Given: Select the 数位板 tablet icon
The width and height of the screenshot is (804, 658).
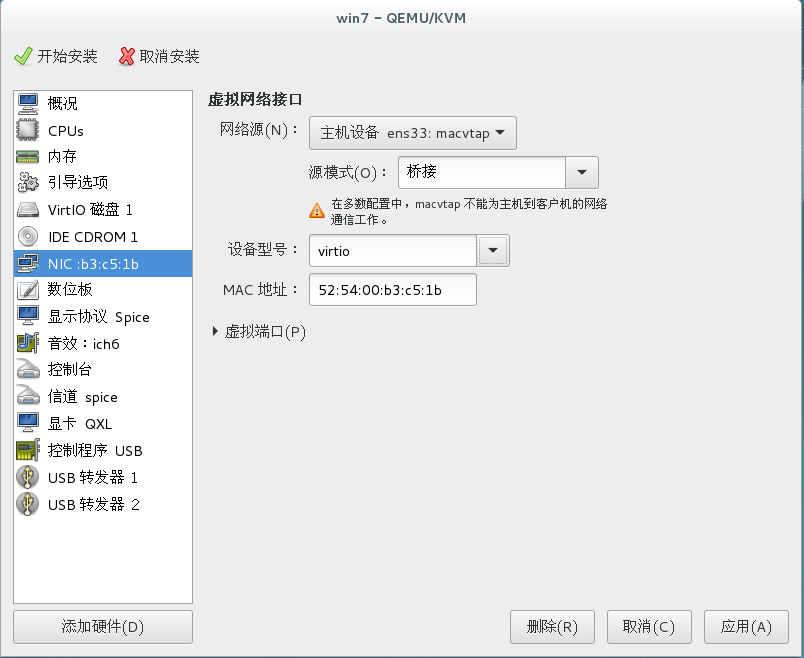Looking at the screenshot, I should 28,290.
